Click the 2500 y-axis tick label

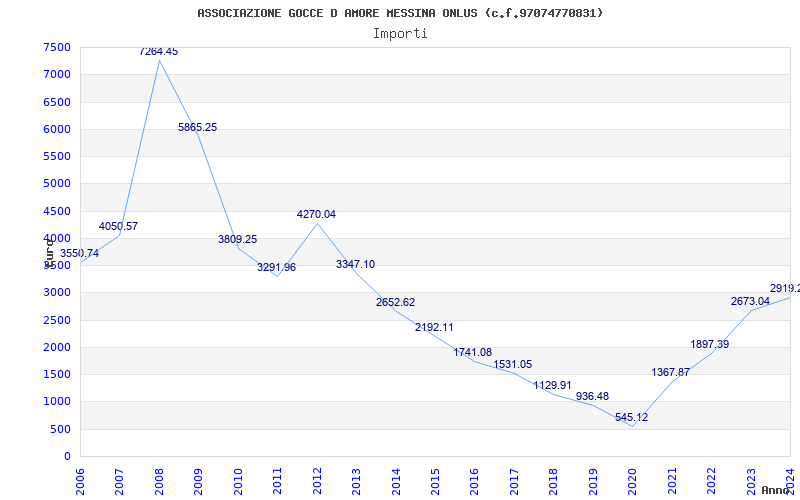[x=57, y=320]
